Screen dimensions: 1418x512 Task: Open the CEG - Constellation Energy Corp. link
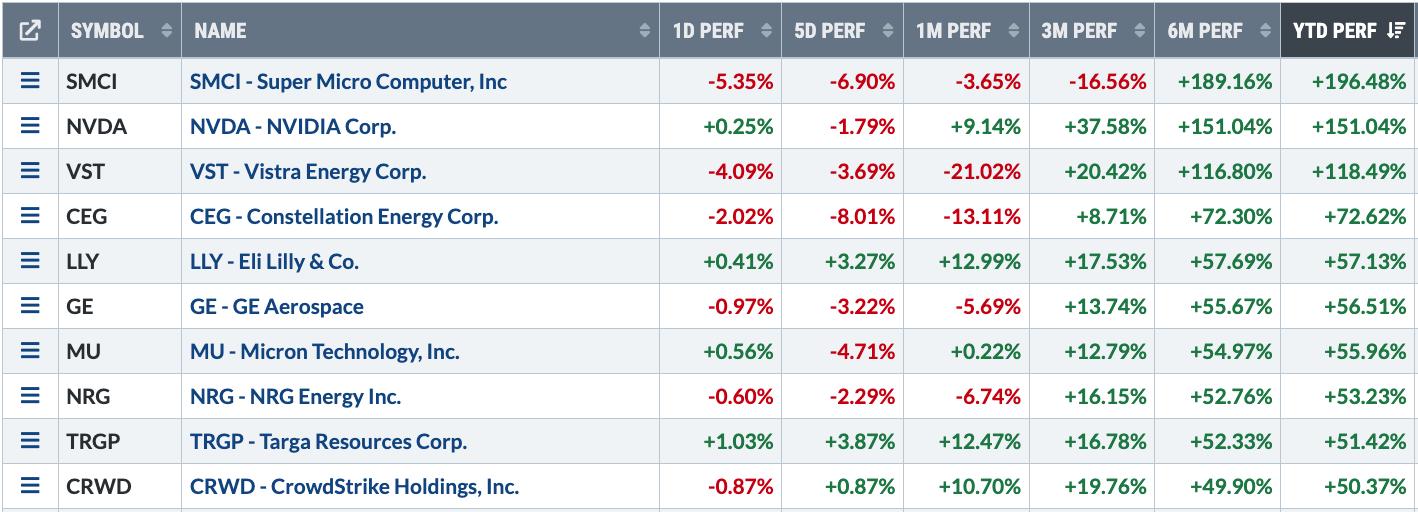pos(344,216)
